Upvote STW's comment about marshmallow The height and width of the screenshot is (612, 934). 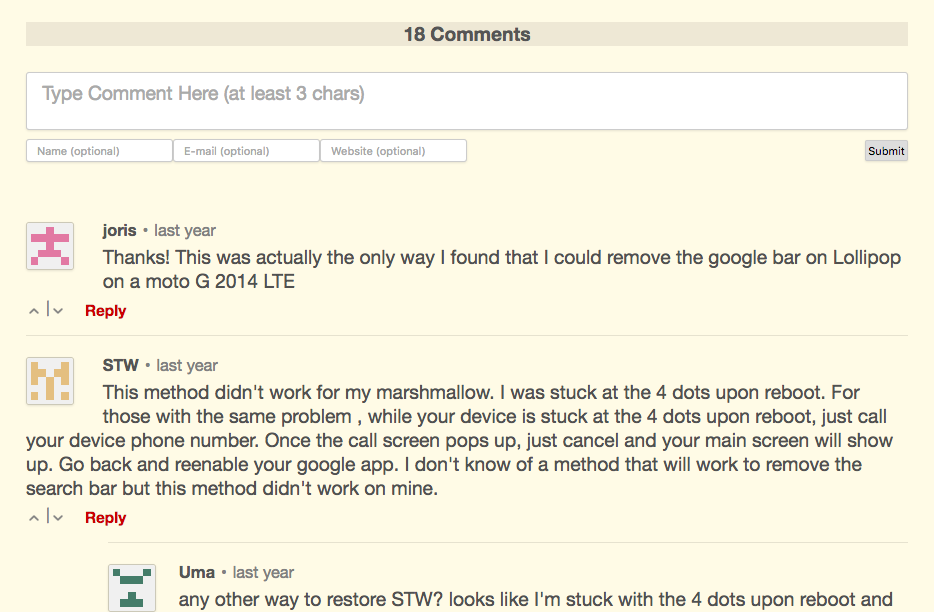click(34, 518)
